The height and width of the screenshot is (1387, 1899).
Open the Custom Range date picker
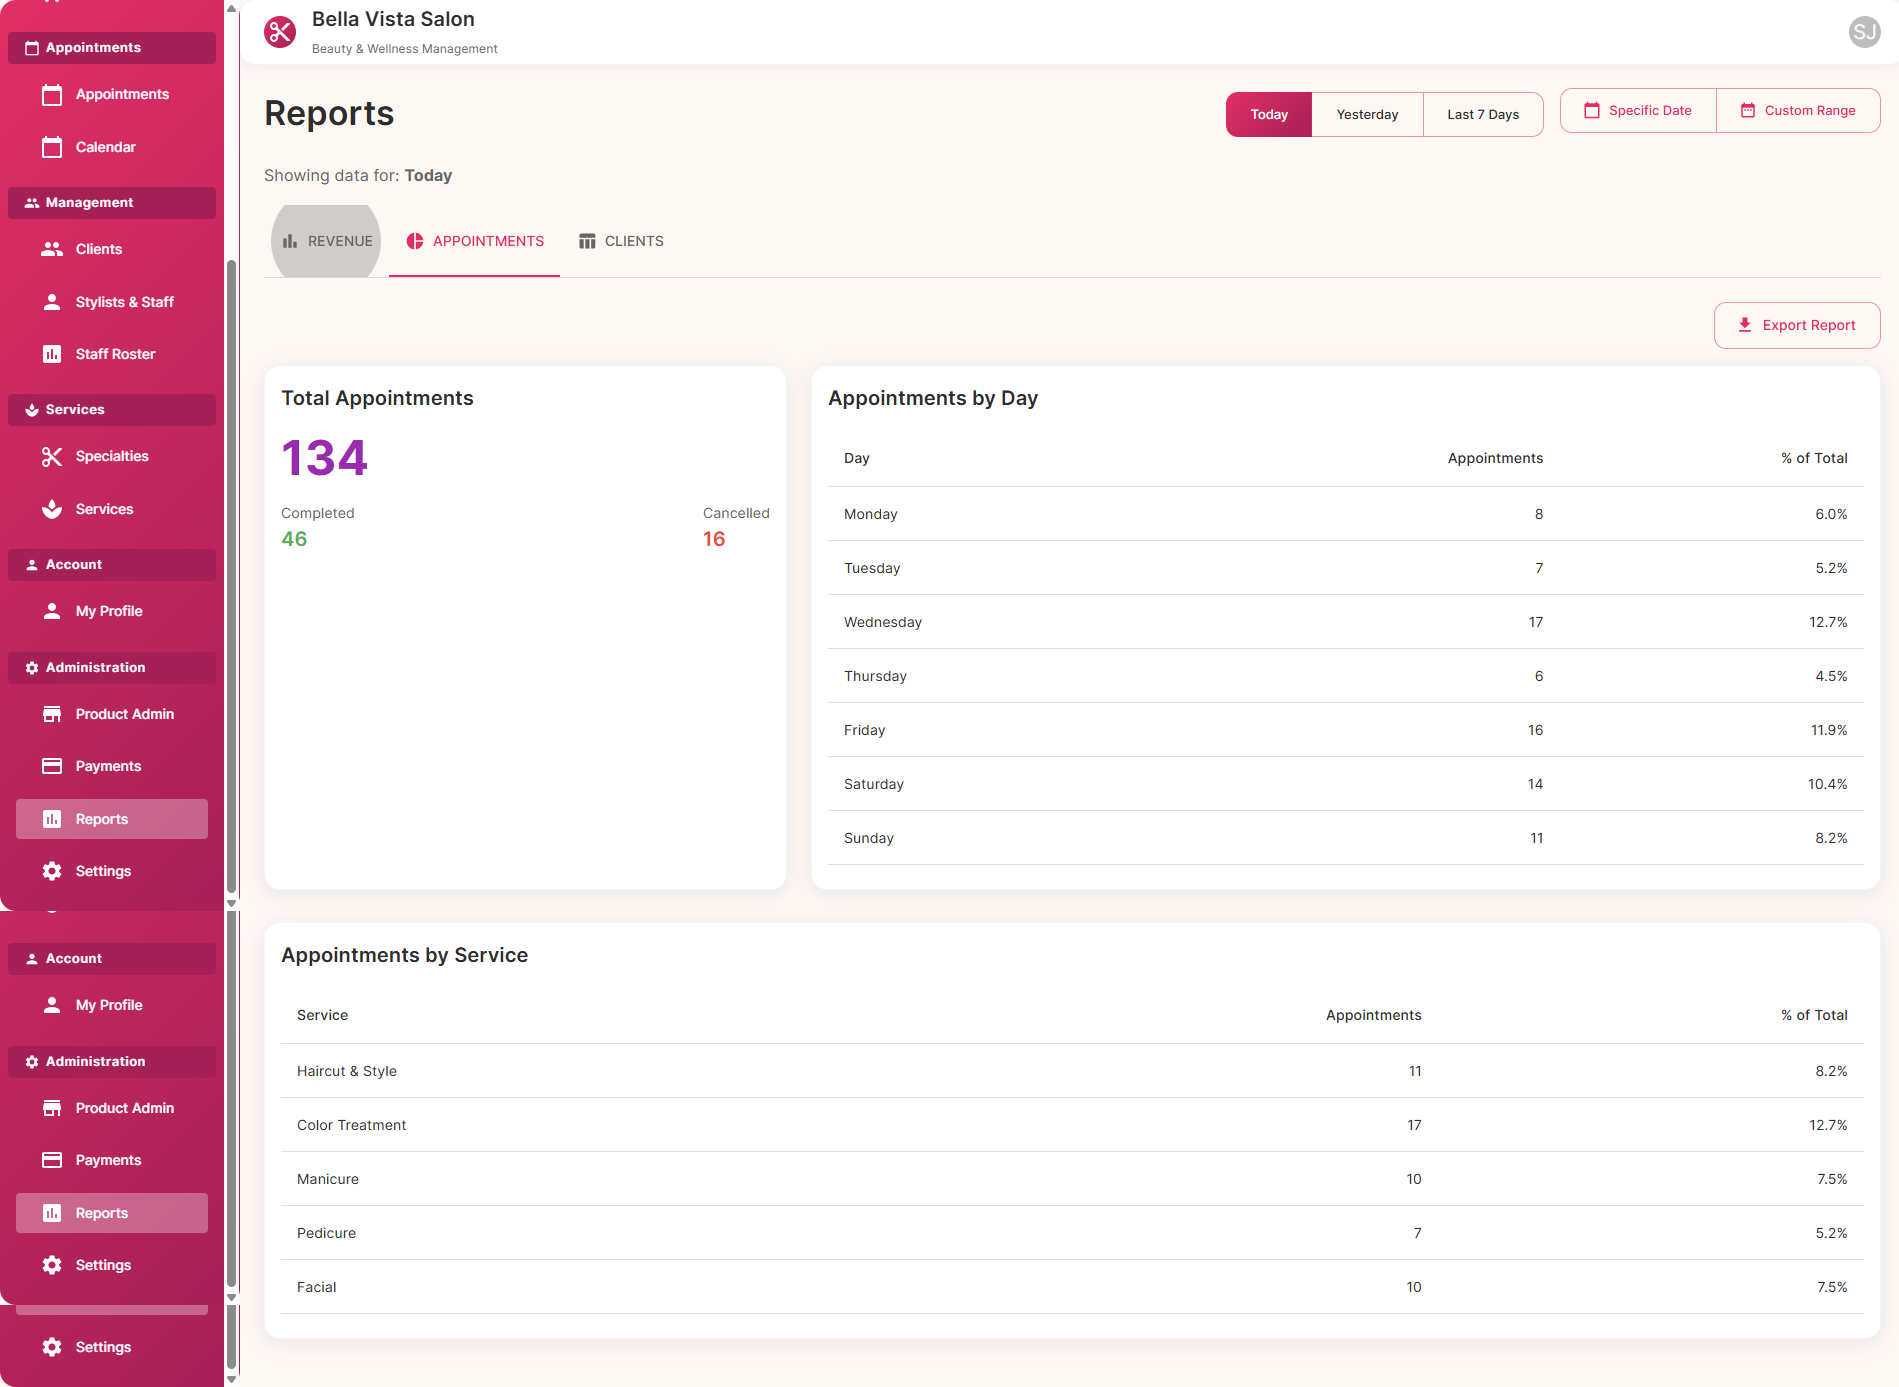[1798, 111]
